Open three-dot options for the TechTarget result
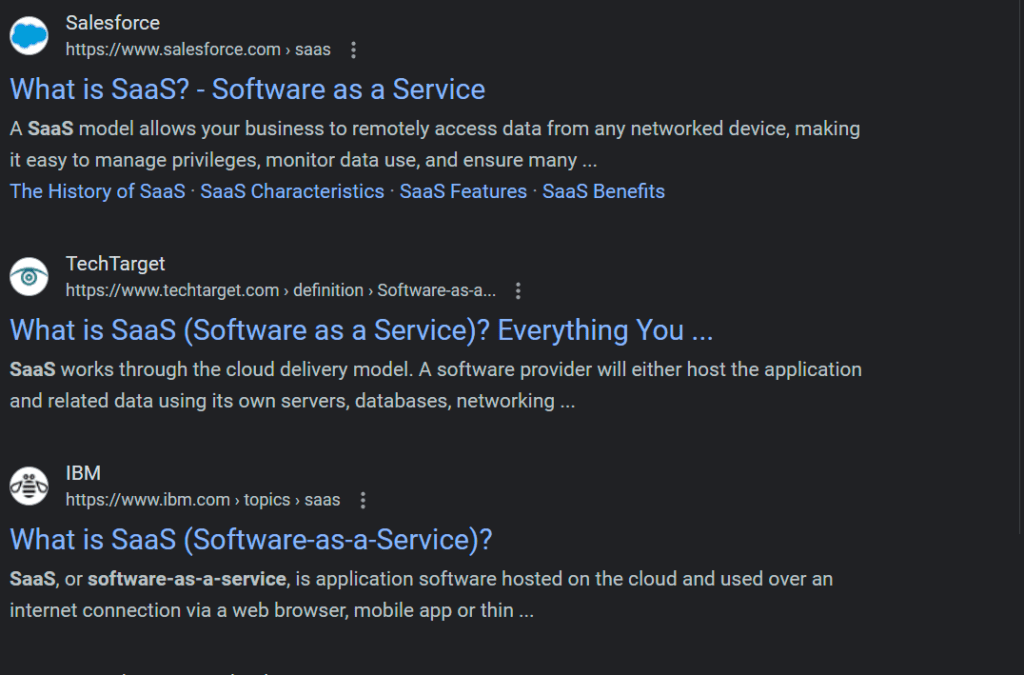The height and width of the screenshot is (675, 1024). coord(518,291)
